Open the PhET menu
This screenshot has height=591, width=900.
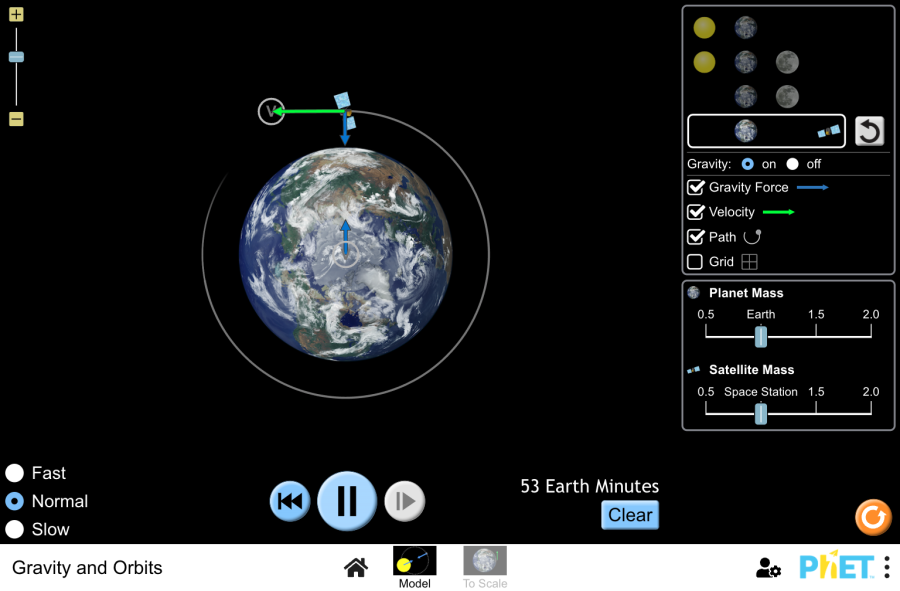coord(886,568)
